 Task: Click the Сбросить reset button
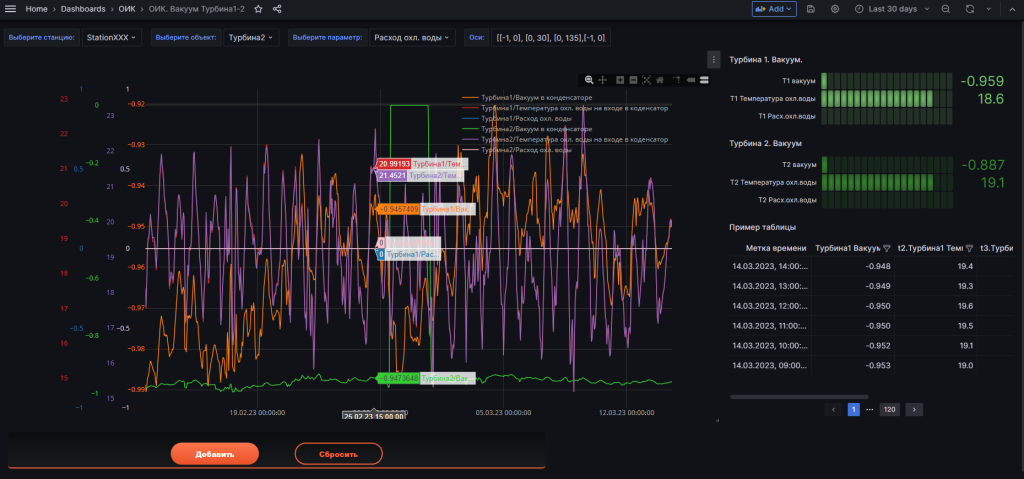click(338, 454)
